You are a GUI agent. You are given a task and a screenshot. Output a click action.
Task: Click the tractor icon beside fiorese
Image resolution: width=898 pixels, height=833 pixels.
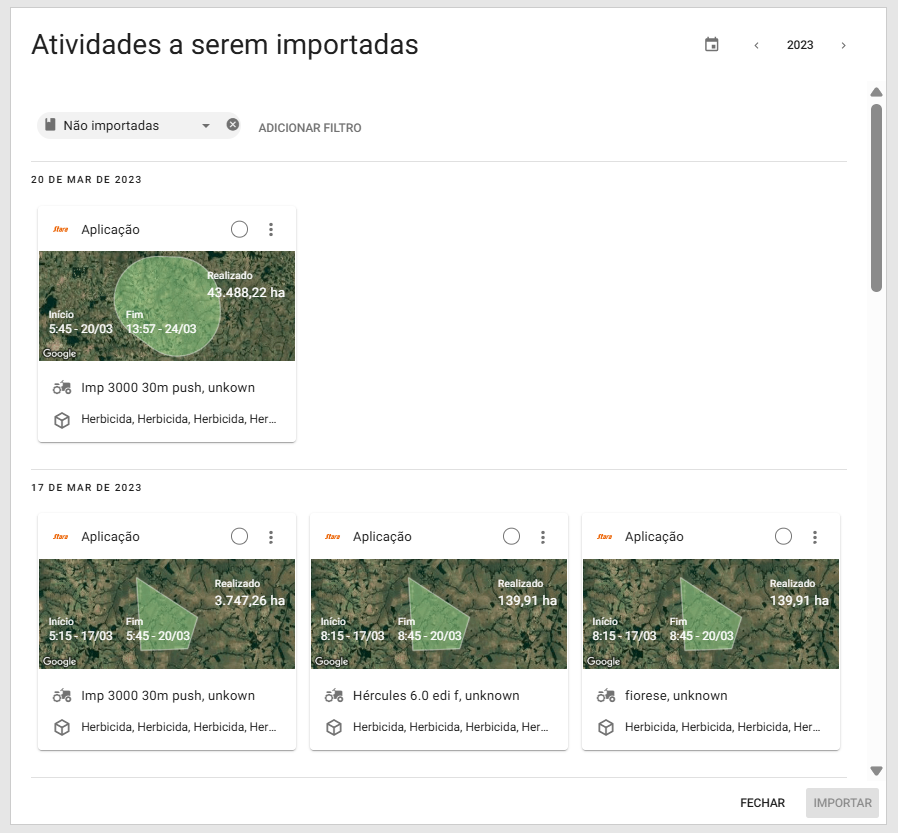click(x=605, y=695)
